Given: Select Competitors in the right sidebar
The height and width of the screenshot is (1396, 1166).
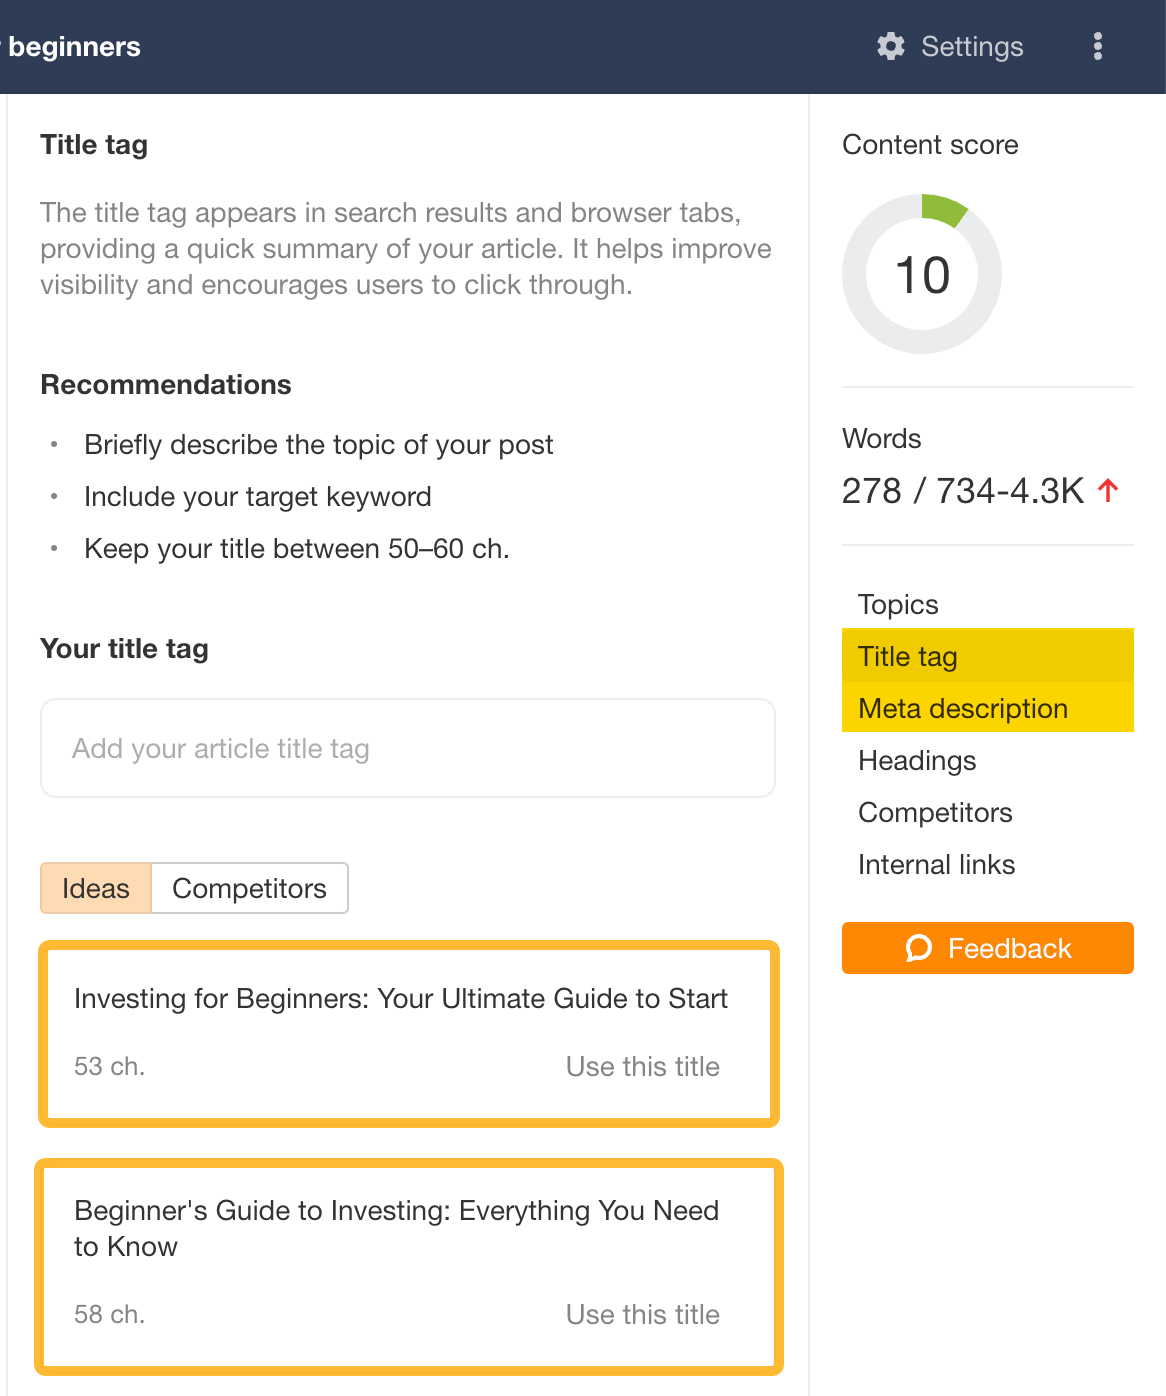Looking at the screenshot, I should (935, 813).
